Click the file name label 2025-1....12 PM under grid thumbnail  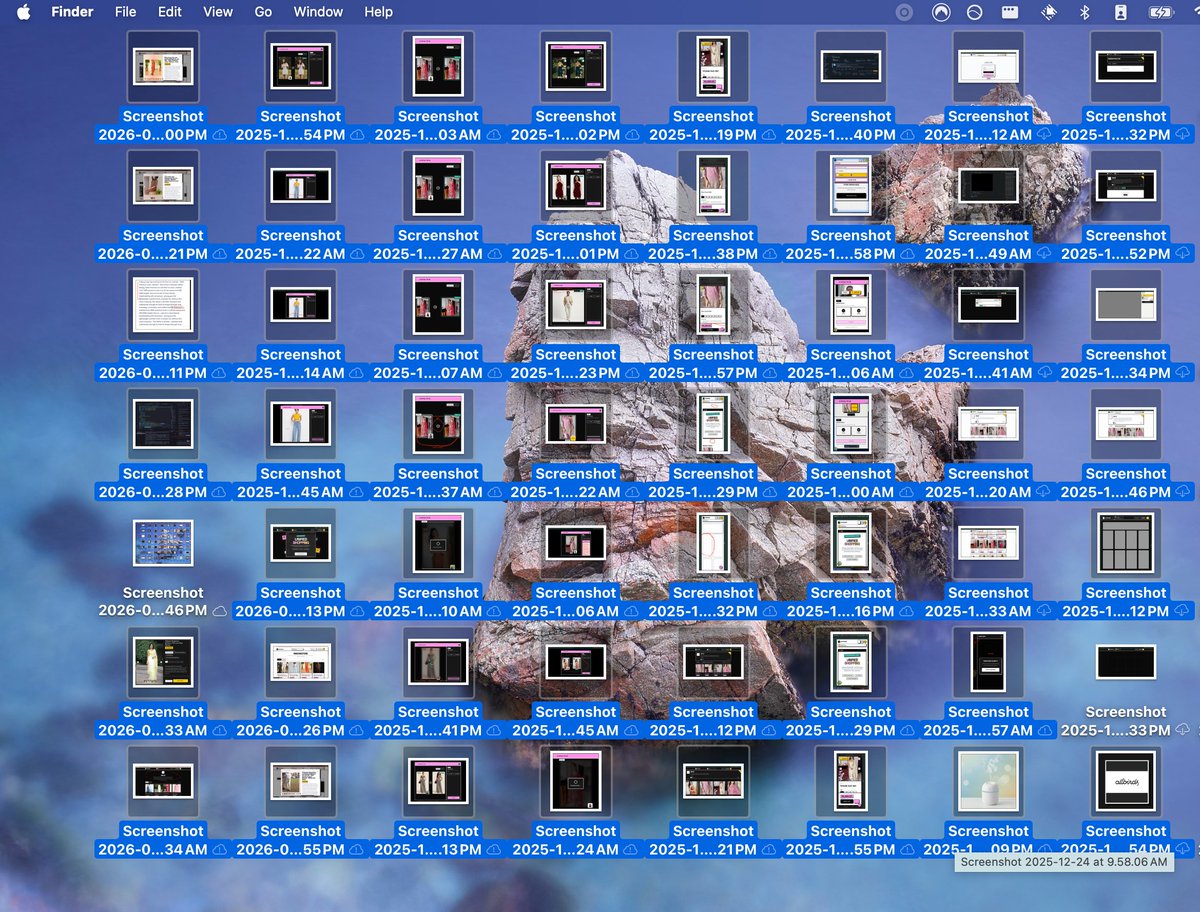point(1115,611)
